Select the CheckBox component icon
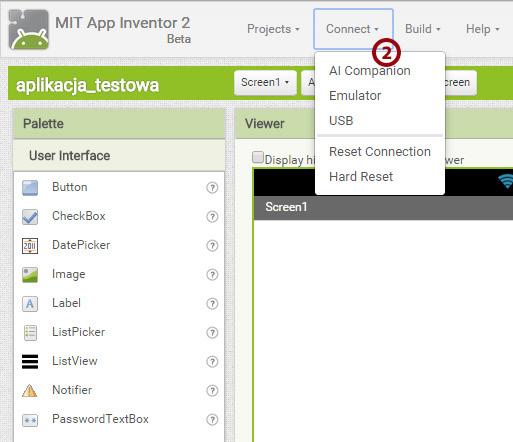 pos(30,217)
